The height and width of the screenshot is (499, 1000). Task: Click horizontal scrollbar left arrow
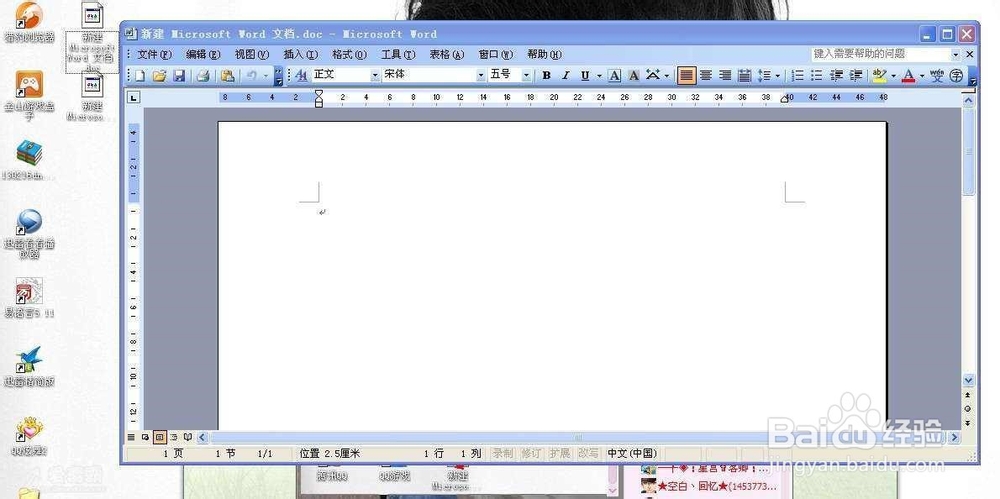pos(202,437)
